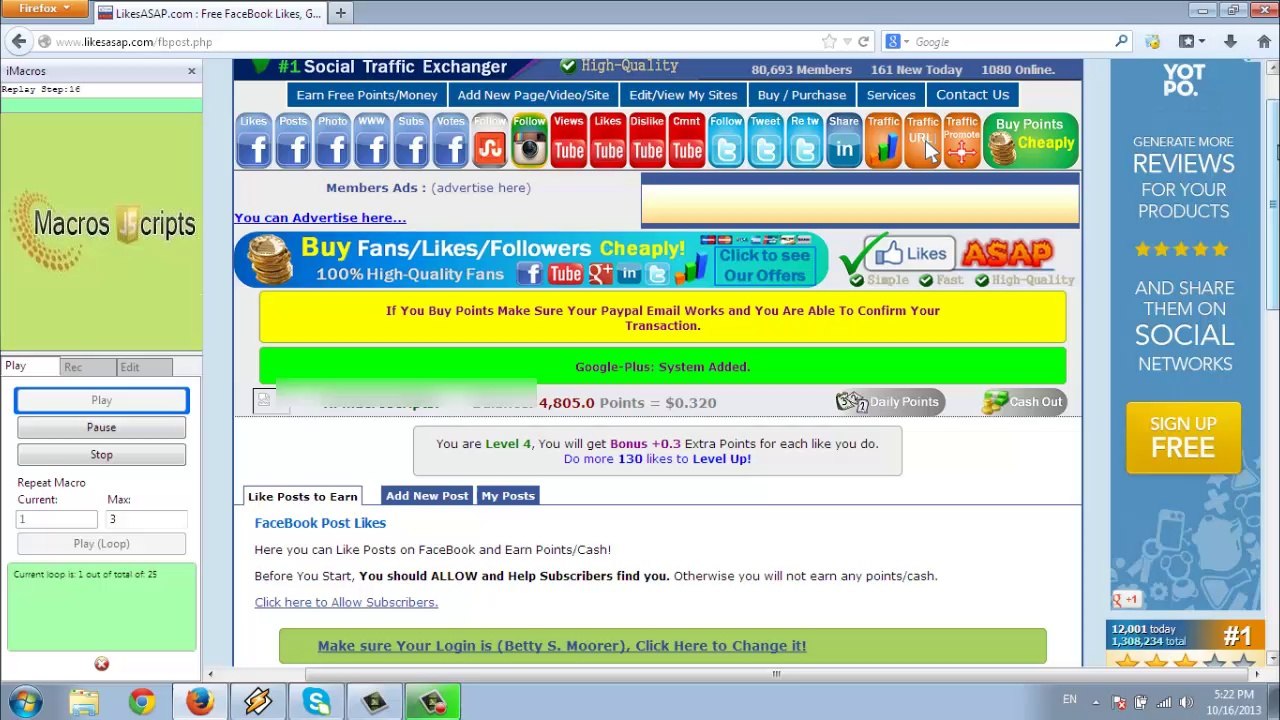This screenshot has height=720, width=1280.
Task: Open YouTube Dislike icon
Action: 647,140
